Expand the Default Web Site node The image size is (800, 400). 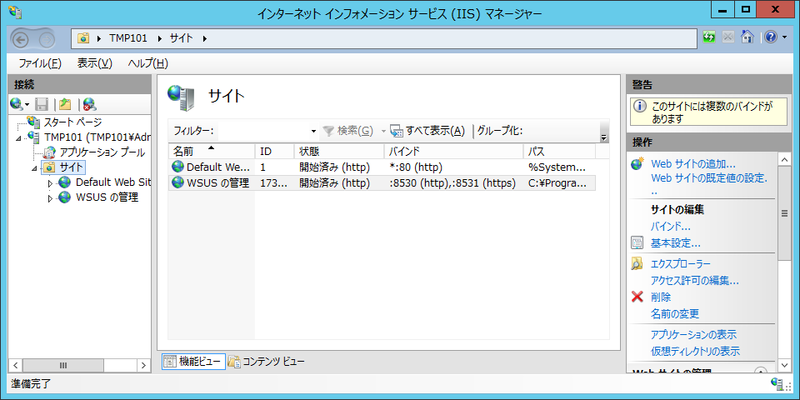pos(50,183)
